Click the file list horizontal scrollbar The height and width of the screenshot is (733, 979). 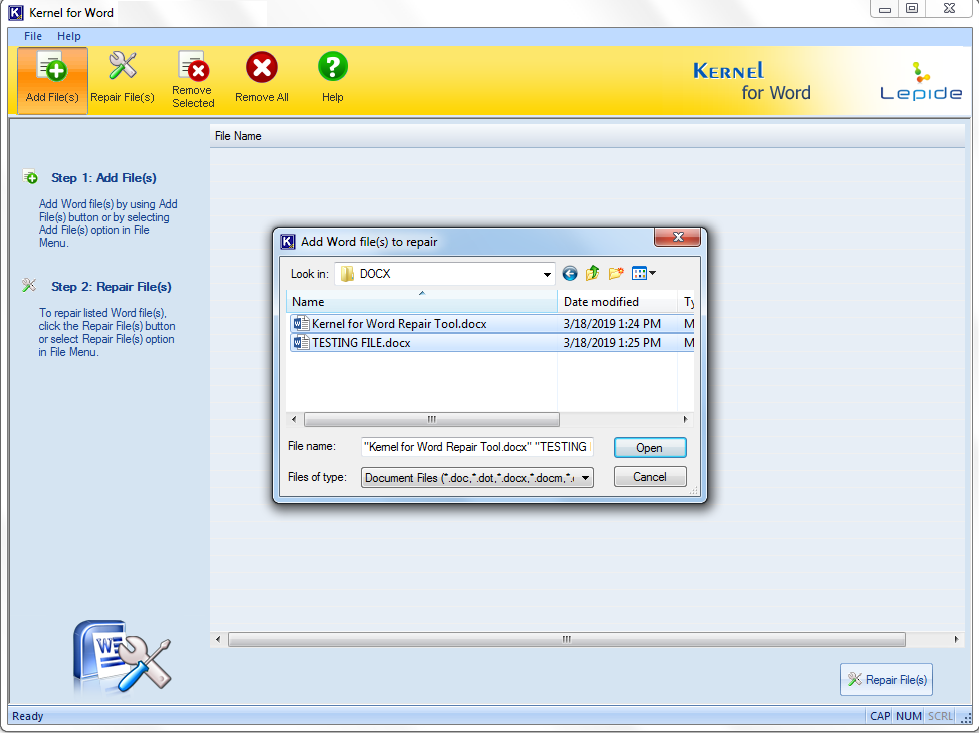[431, 420]
